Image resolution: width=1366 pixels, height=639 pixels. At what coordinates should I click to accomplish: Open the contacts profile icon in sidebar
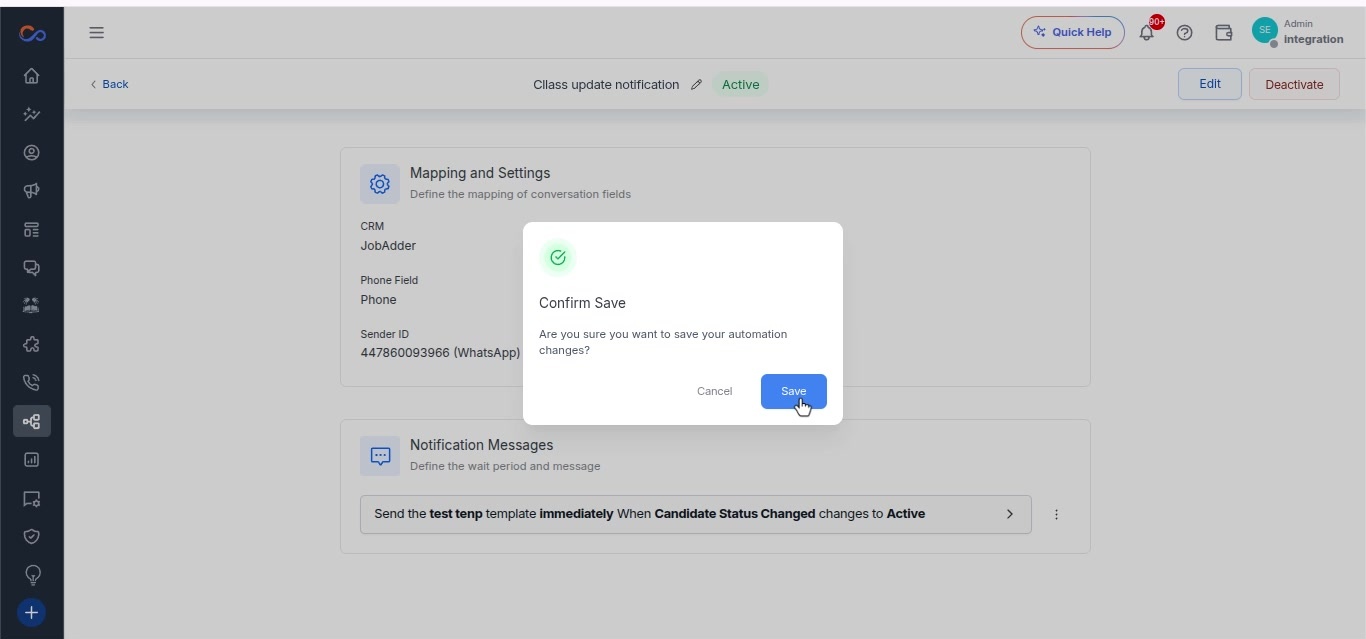tap(32, 153)
